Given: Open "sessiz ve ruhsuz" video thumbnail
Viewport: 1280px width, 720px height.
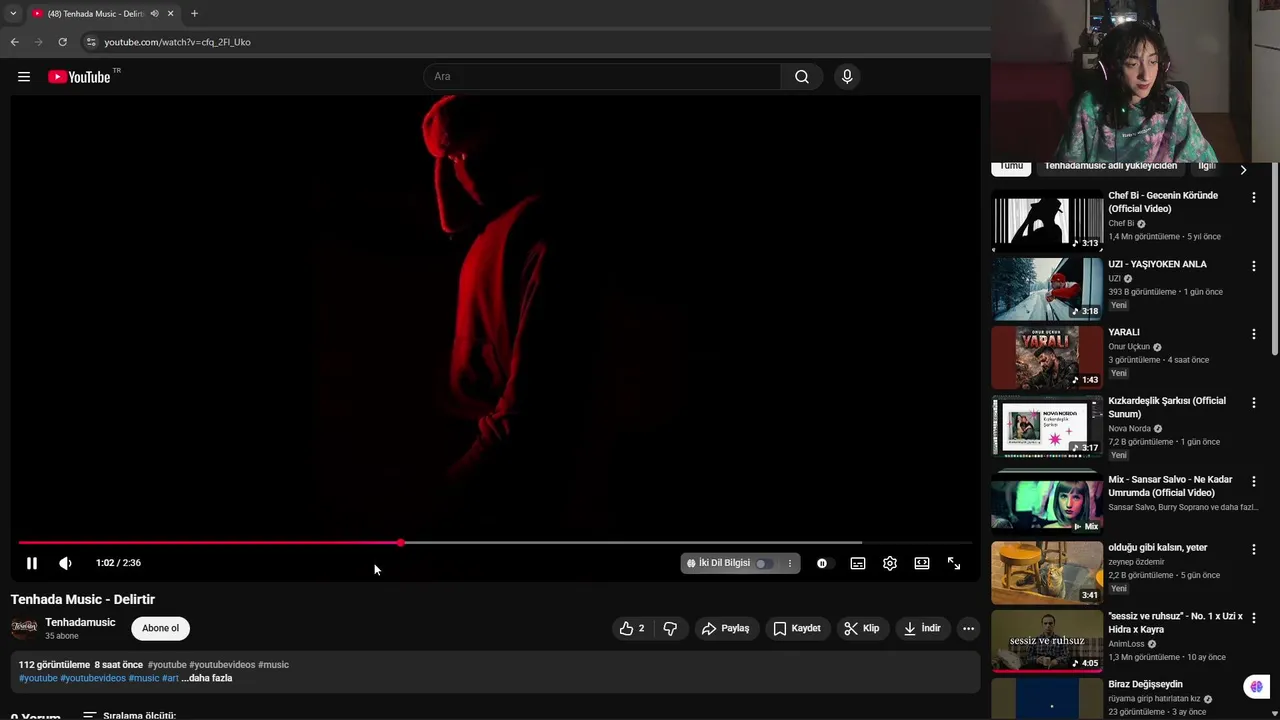Looking at the screenshot, I should (x=1047, y=641).
